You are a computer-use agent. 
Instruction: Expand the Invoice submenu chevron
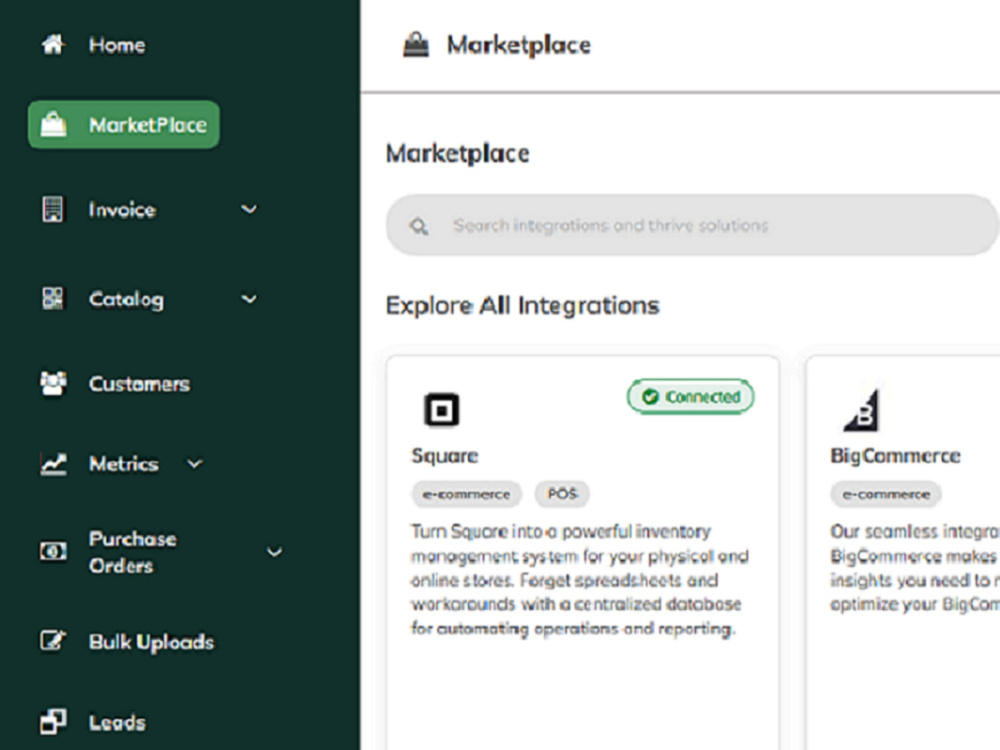249,209
